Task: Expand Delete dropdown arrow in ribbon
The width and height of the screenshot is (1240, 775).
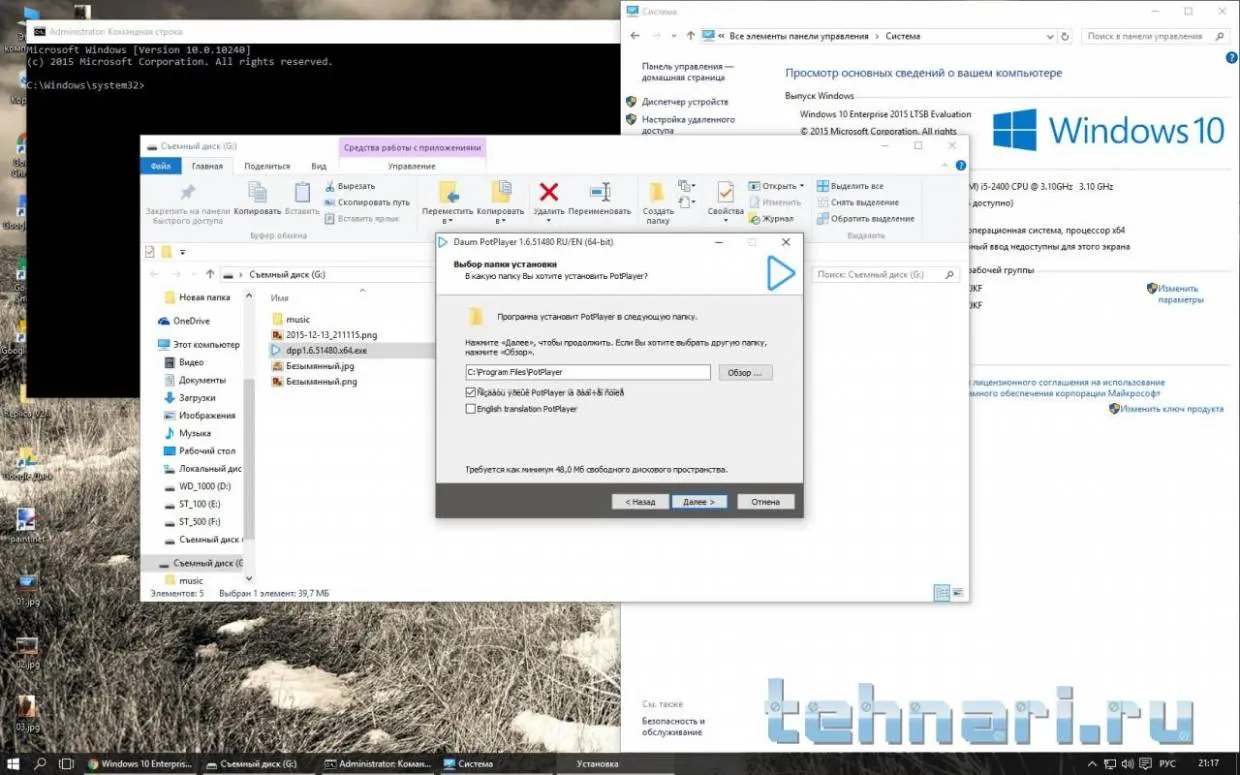Action: (x=548, y=221)
